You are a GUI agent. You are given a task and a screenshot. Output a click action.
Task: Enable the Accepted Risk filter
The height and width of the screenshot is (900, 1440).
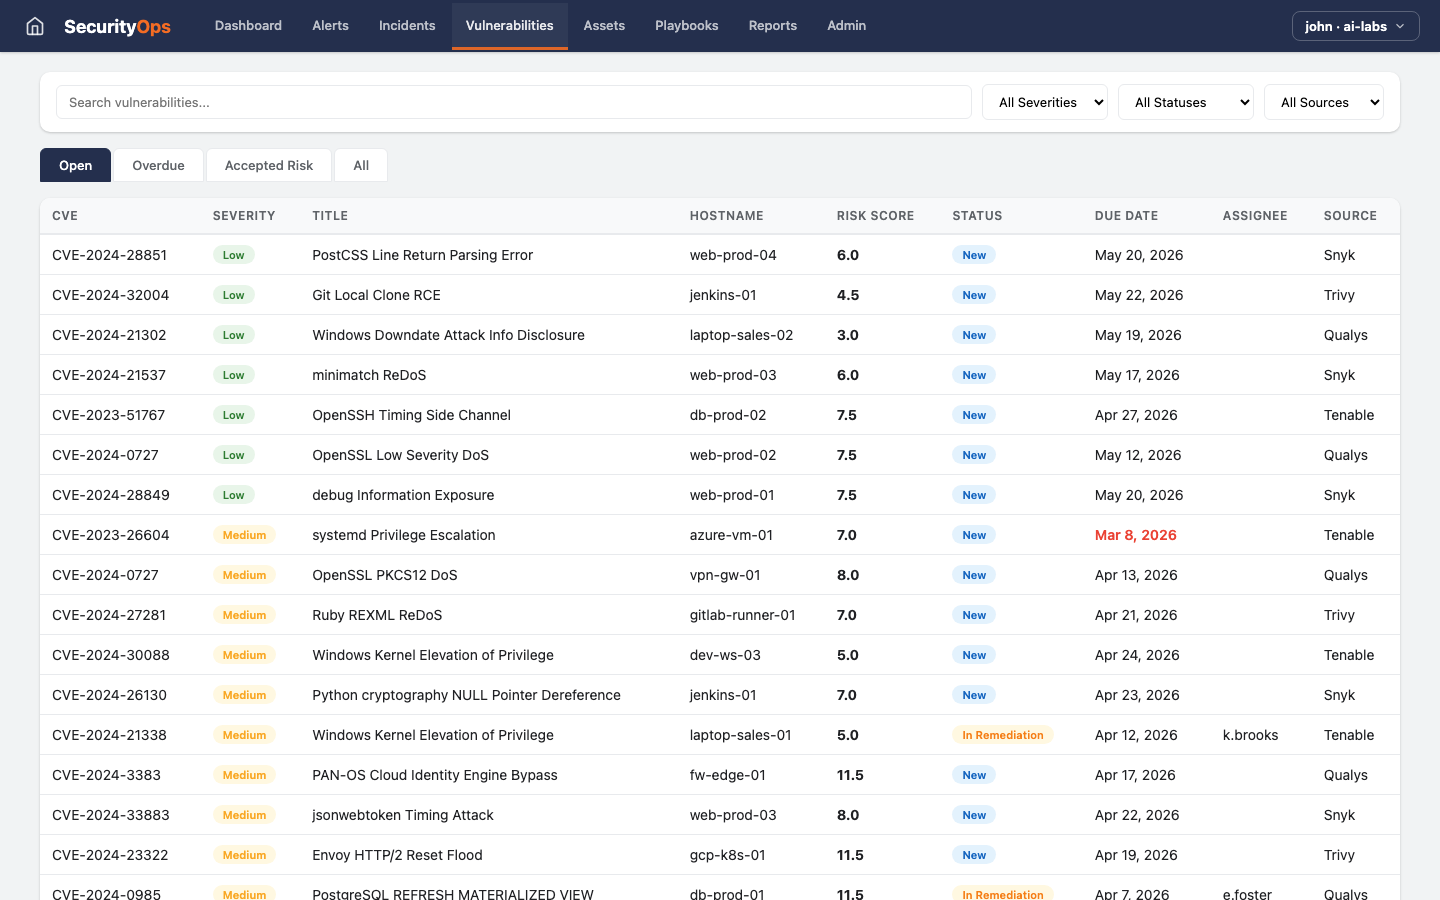click(268, 165)
